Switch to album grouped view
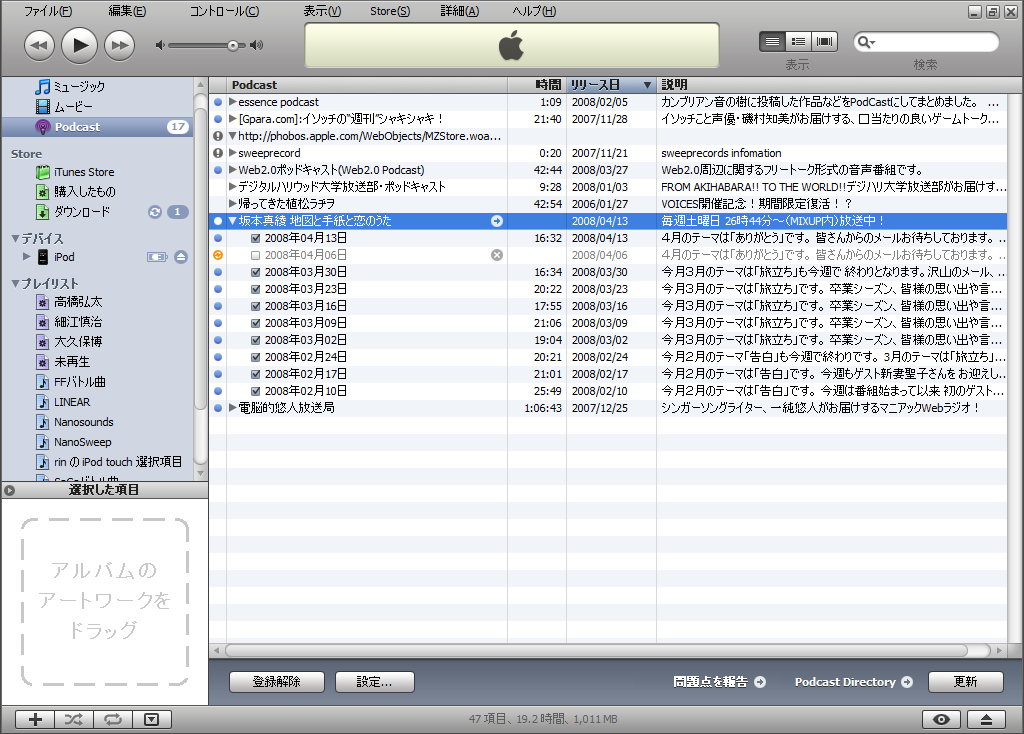Screen dimensions: 1024x734 pyautogui.click(x=798, y=42)
